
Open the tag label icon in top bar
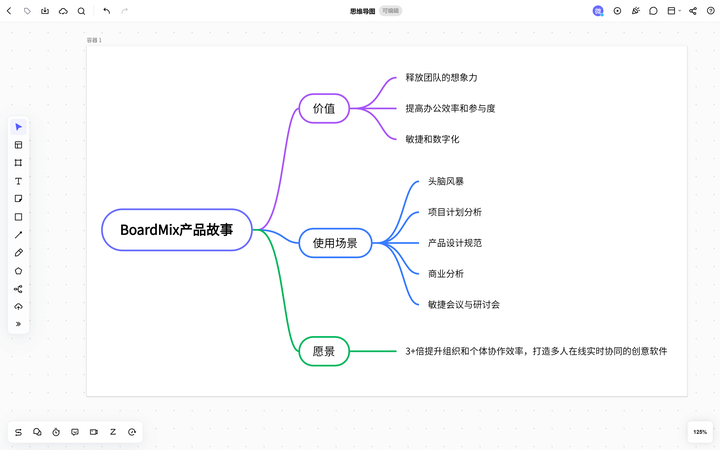27,11
